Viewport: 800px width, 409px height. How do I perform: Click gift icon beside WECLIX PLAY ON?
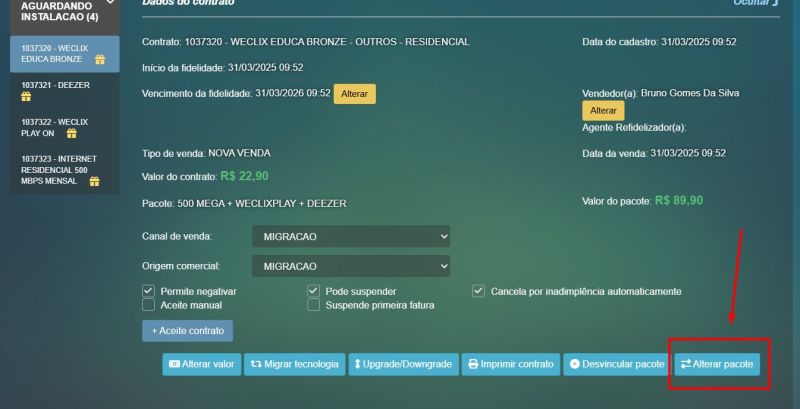point(71,133)
